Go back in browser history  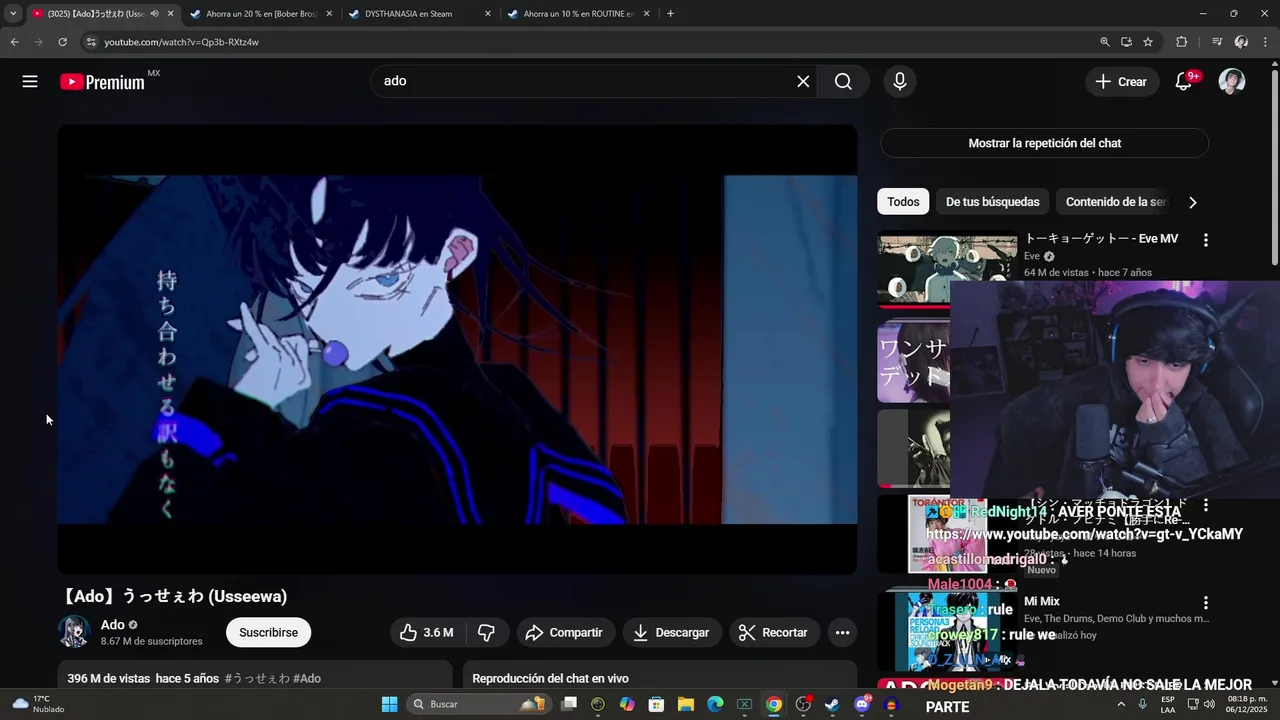[14, 42]
